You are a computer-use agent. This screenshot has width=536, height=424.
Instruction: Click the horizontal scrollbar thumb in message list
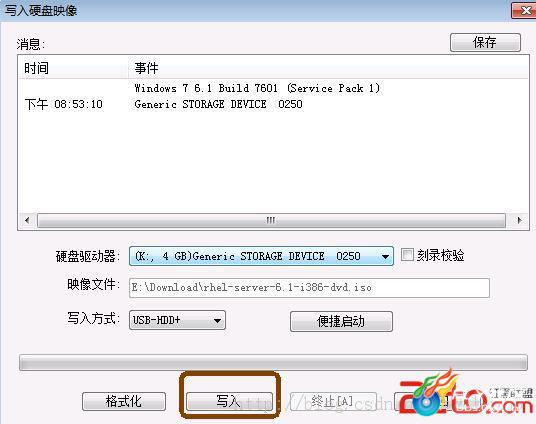click(x=271, y=220)
